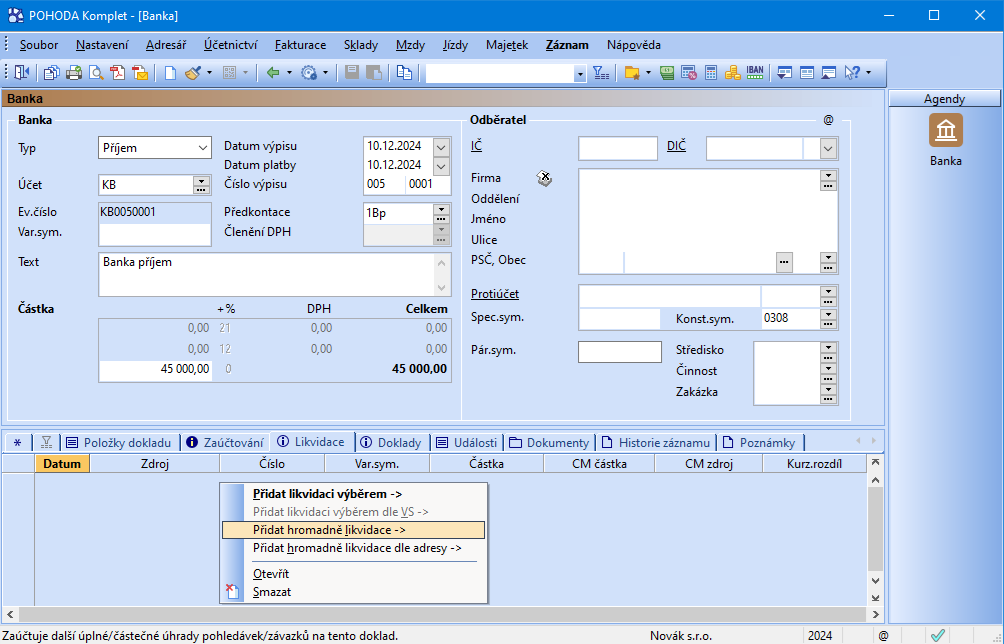
Task: Click the Pár.sym. input field
Action: coord(620,351)
